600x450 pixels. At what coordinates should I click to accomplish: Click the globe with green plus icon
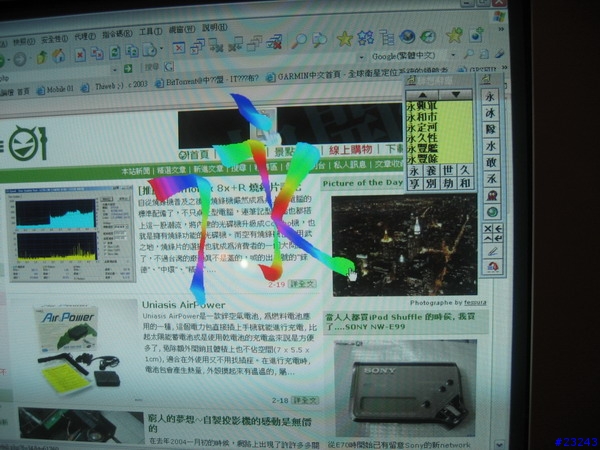coord(477,34)
